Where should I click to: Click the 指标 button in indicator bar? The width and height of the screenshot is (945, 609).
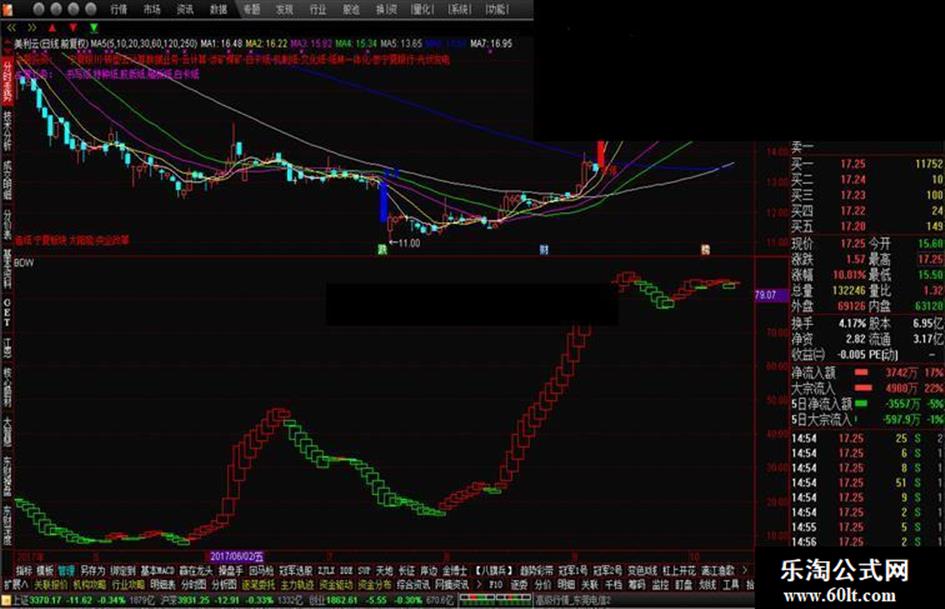24,570
